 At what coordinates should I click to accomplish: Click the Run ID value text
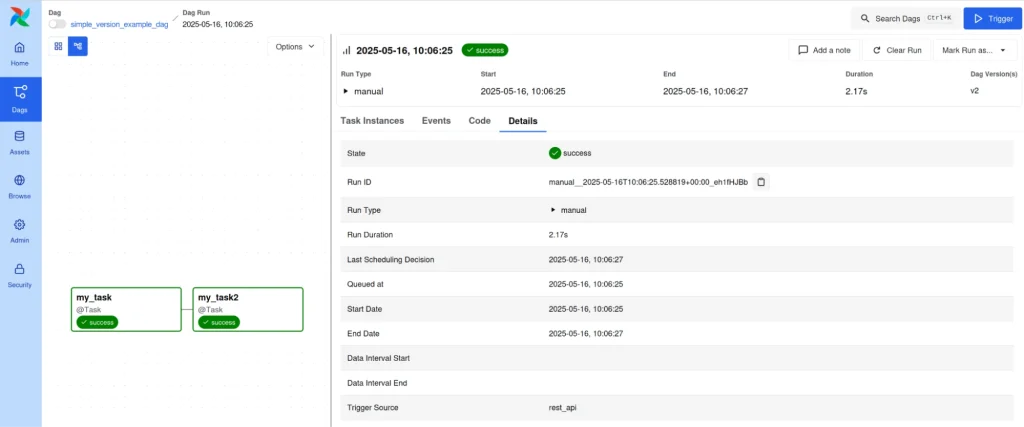[x=648, y=182]
